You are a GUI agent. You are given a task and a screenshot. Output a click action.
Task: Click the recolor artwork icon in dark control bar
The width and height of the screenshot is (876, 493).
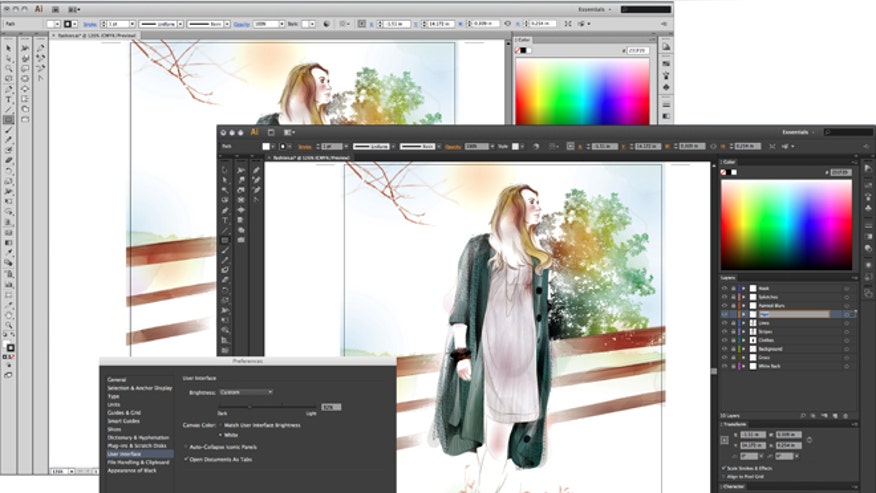click(x=536, y=146)
